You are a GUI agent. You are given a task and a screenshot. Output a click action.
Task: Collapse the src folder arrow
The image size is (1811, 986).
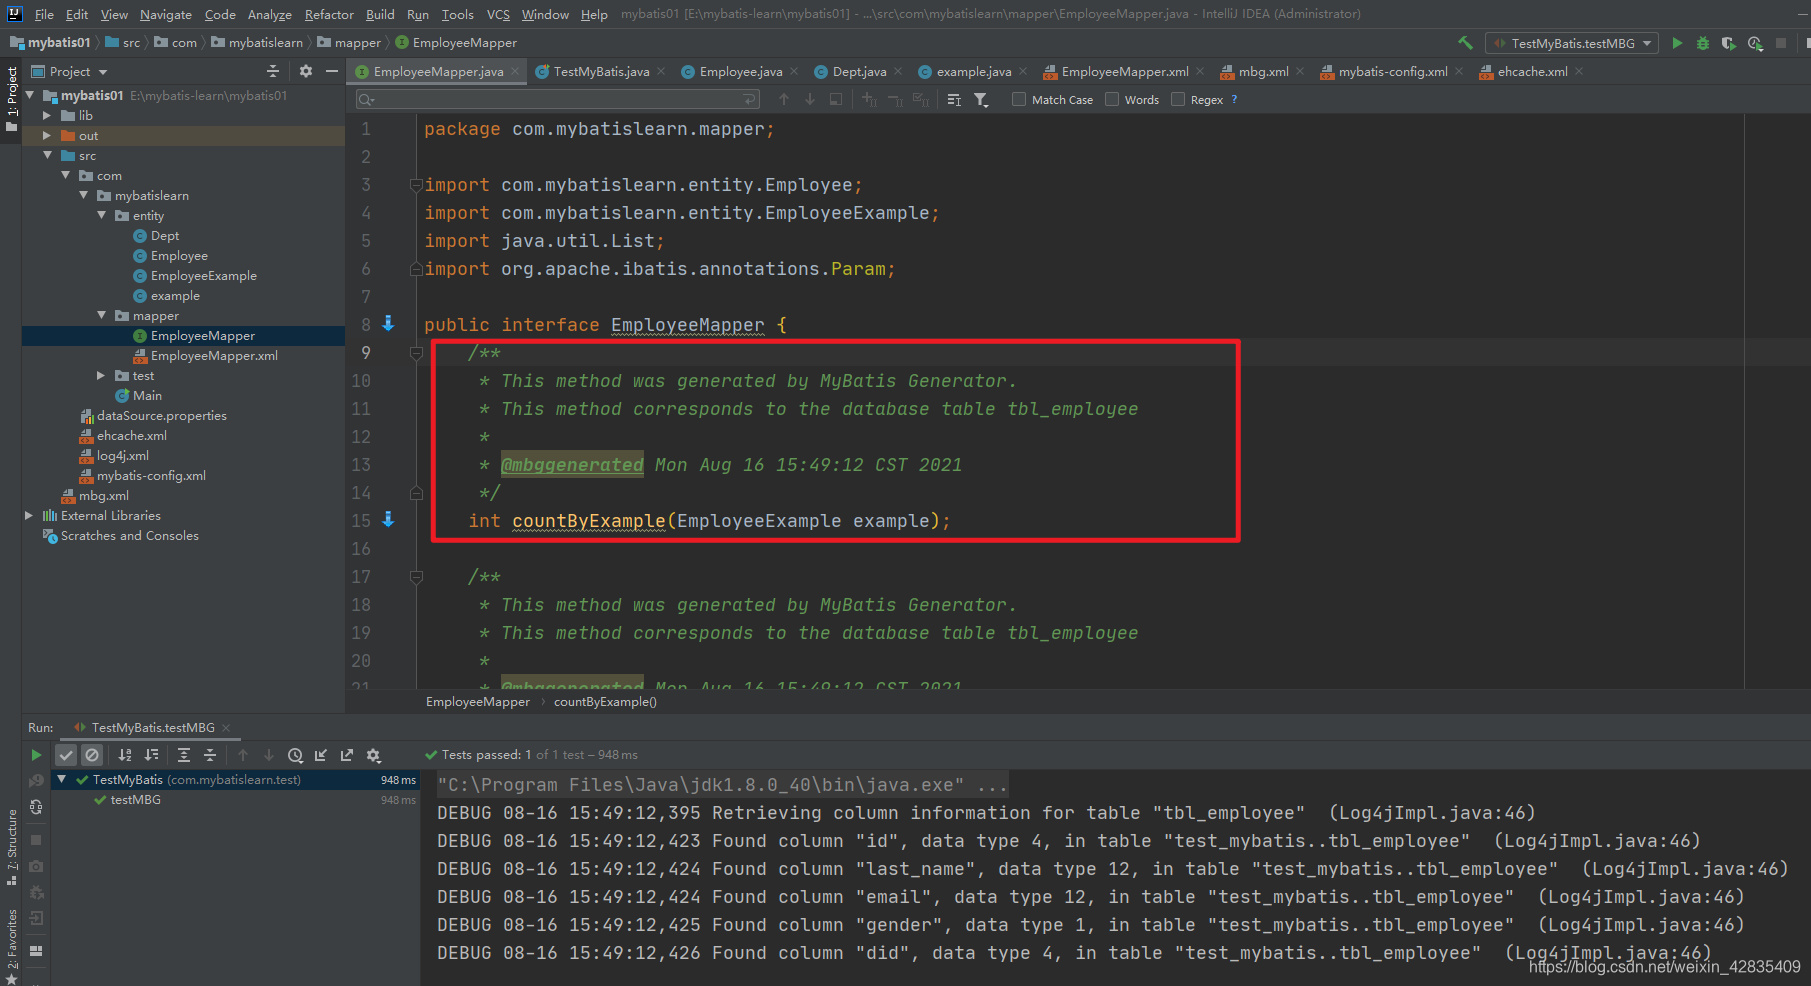coord(47,155)
